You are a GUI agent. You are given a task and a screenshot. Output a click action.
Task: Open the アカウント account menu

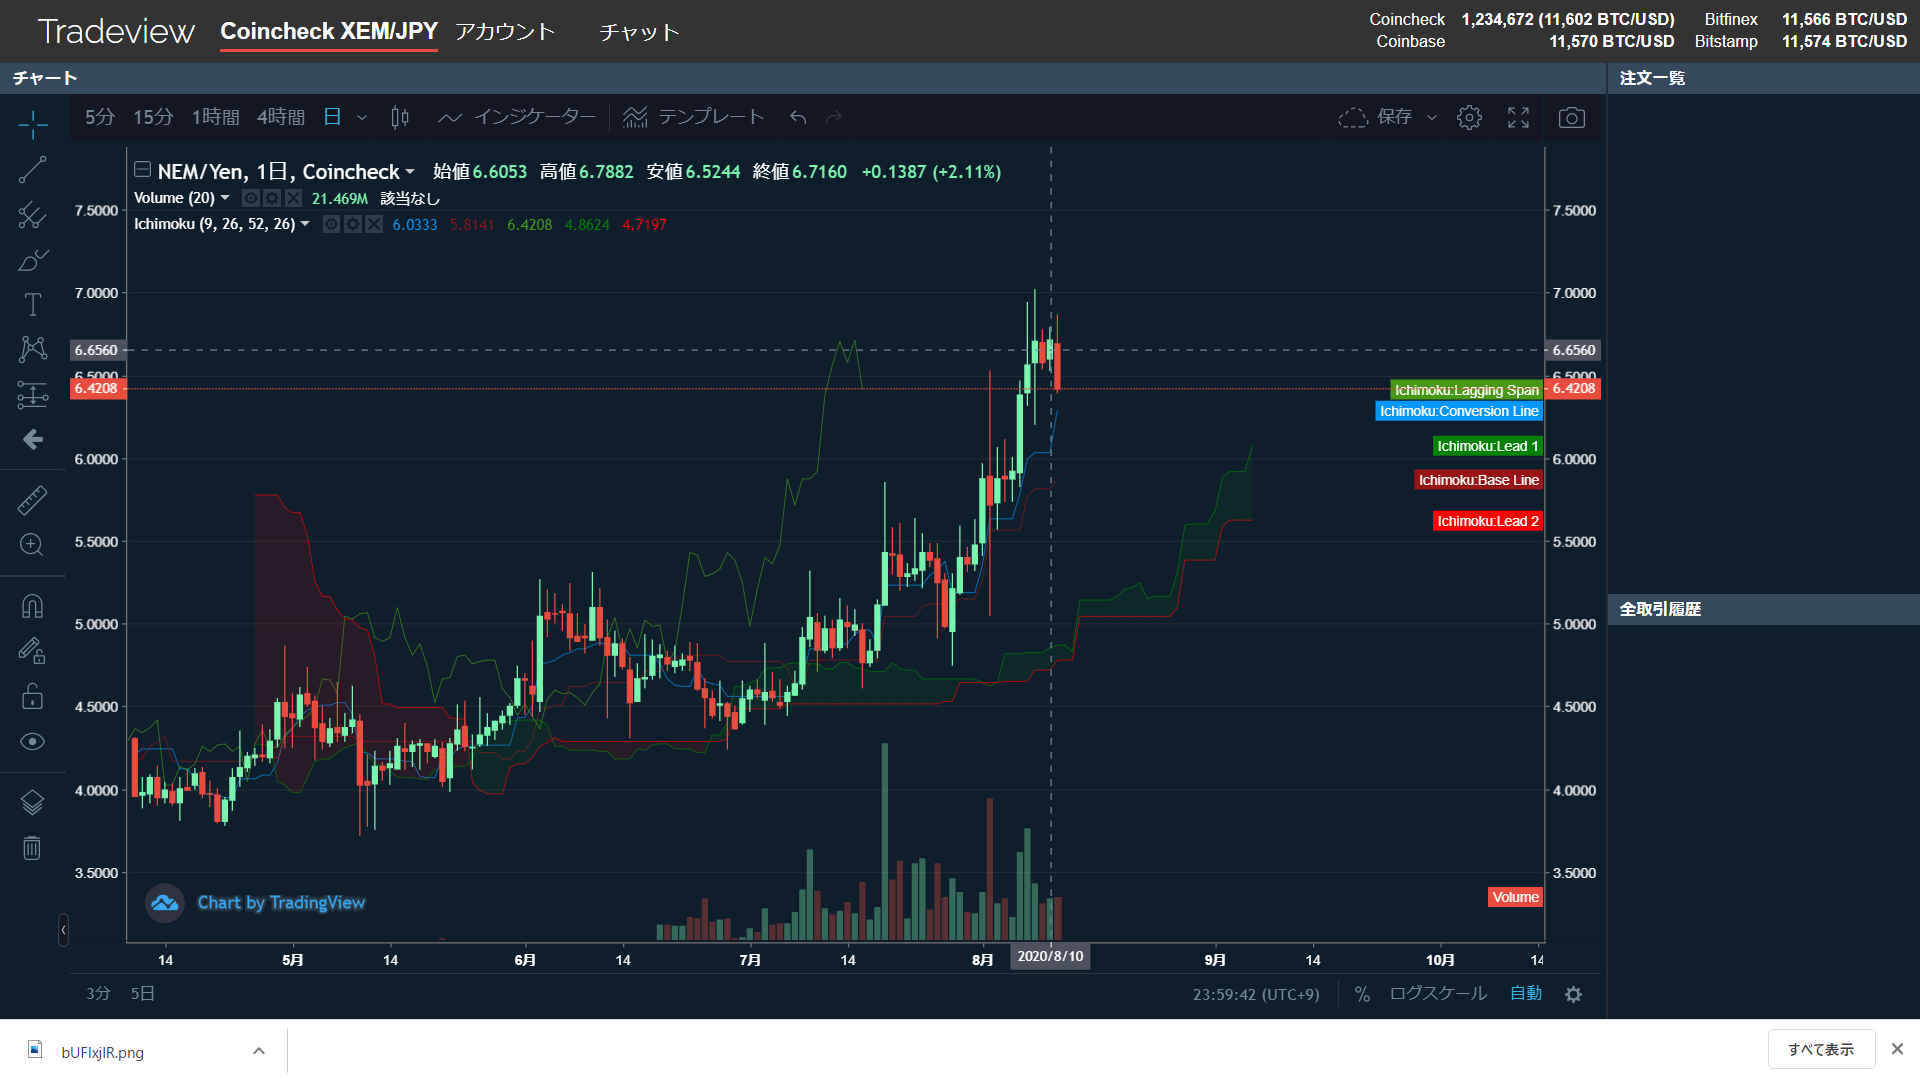point(505,31)
